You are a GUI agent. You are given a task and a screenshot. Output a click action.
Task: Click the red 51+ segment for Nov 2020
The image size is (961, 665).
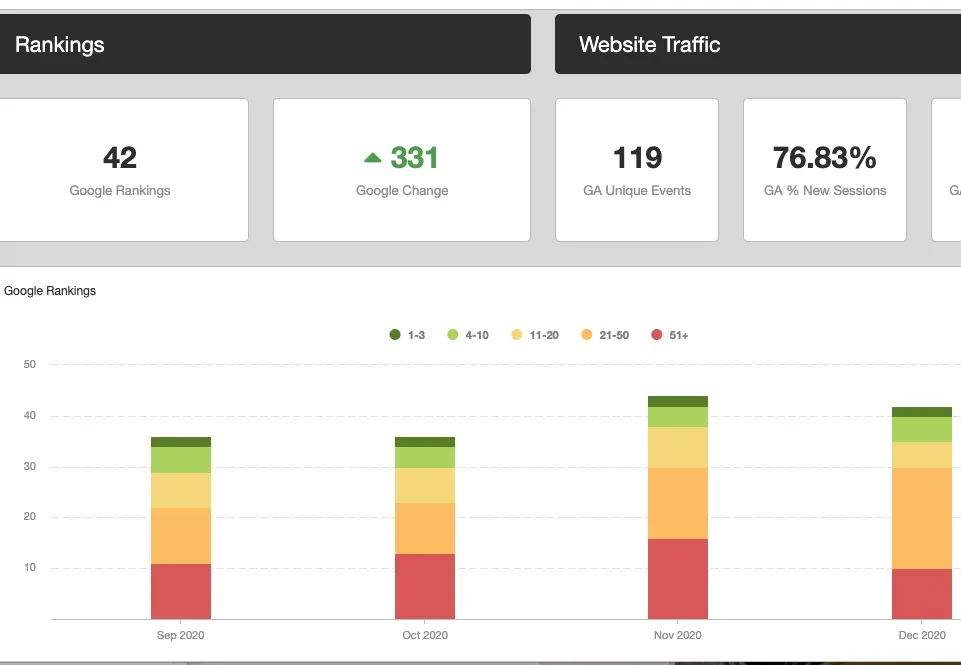click(x=678, y=579)
